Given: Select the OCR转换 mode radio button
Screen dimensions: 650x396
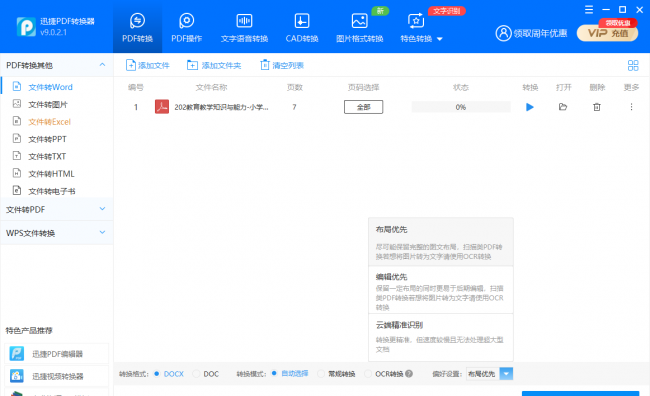Looking at the screenshot, I should [x=368, y=374].
